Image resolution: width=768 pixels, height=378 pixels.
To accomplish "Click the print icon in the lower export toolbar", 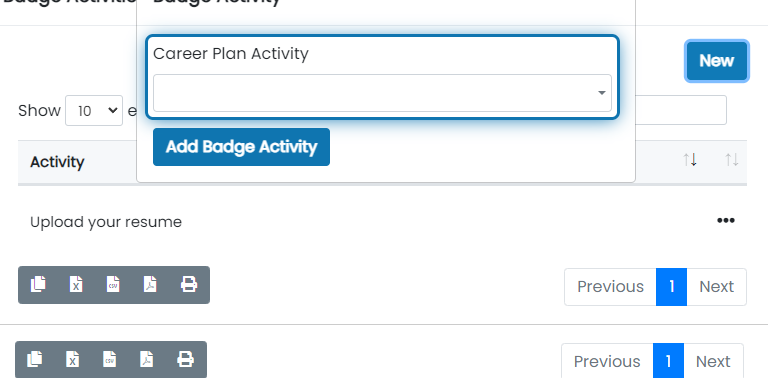I will (x=186, y=359).
